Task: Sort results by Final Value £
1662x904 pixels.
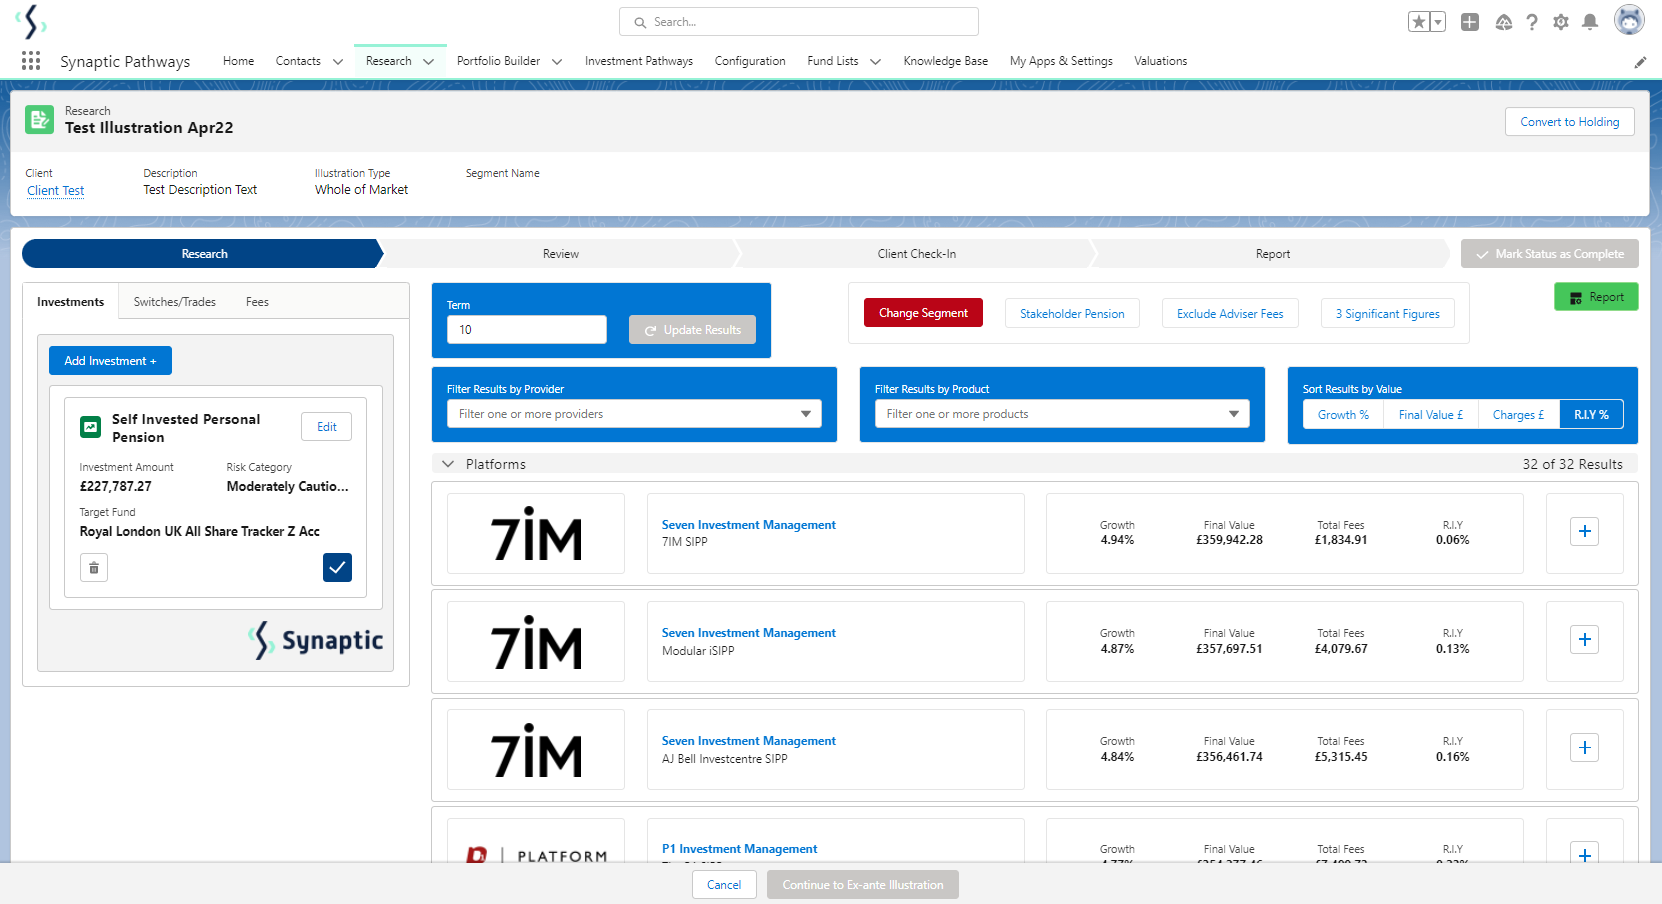Action: tap(1431, 415)
